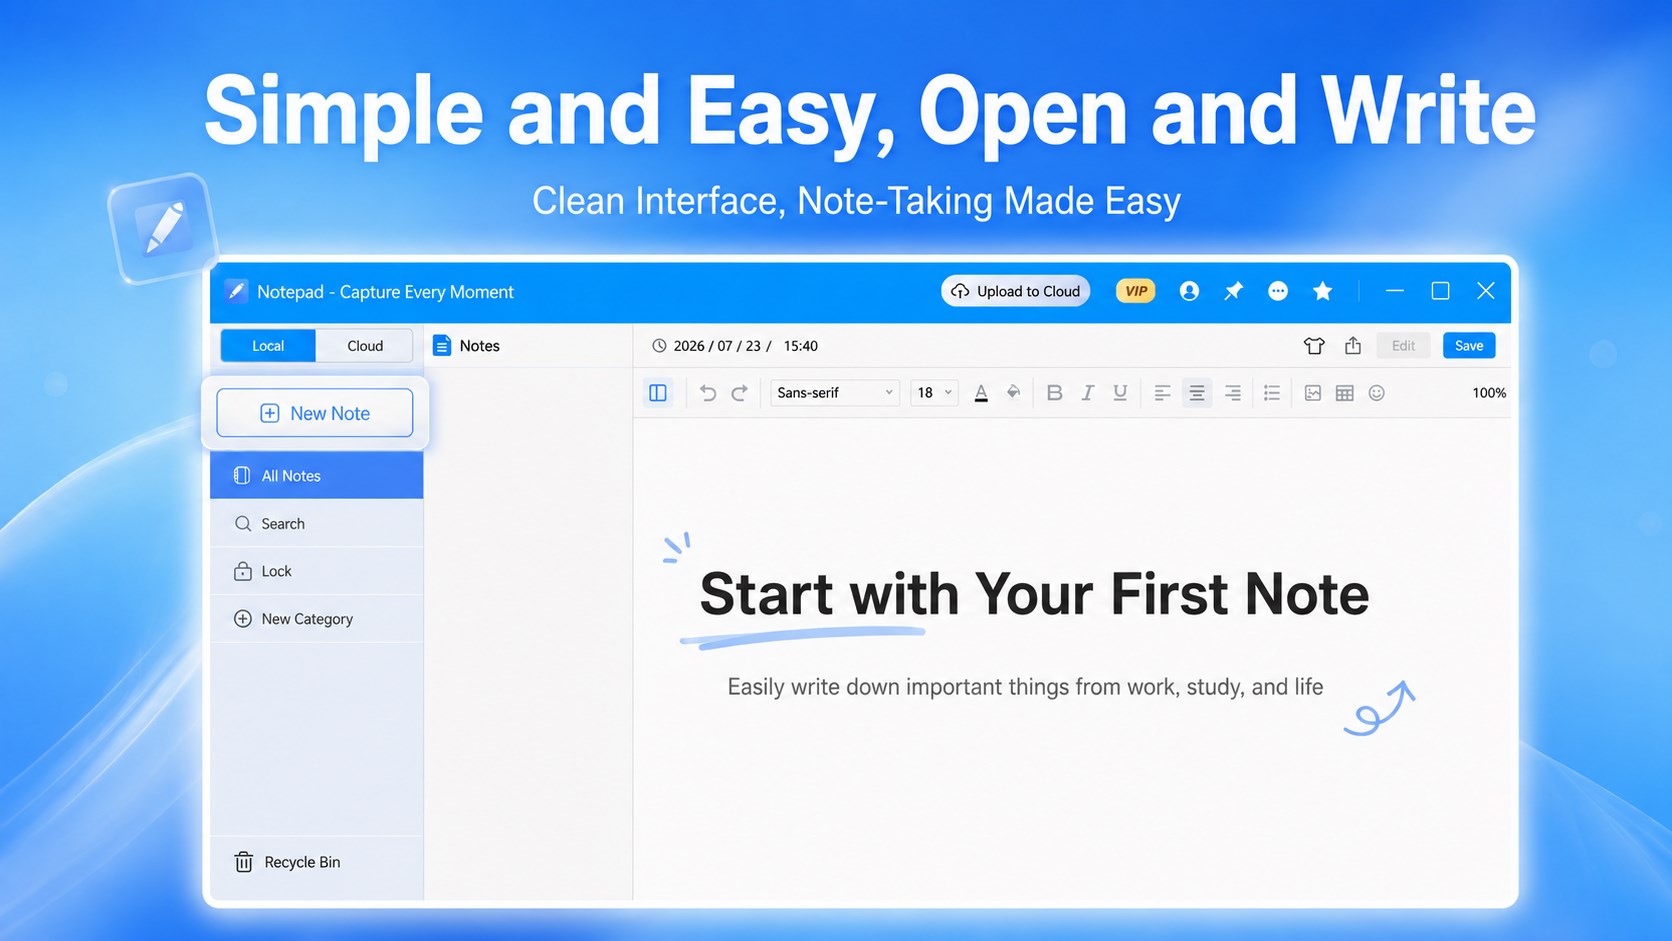Image resolution: width=1672 pixels, height=941 pixels.
Task: Add a New Category
Action: (317, 619)
